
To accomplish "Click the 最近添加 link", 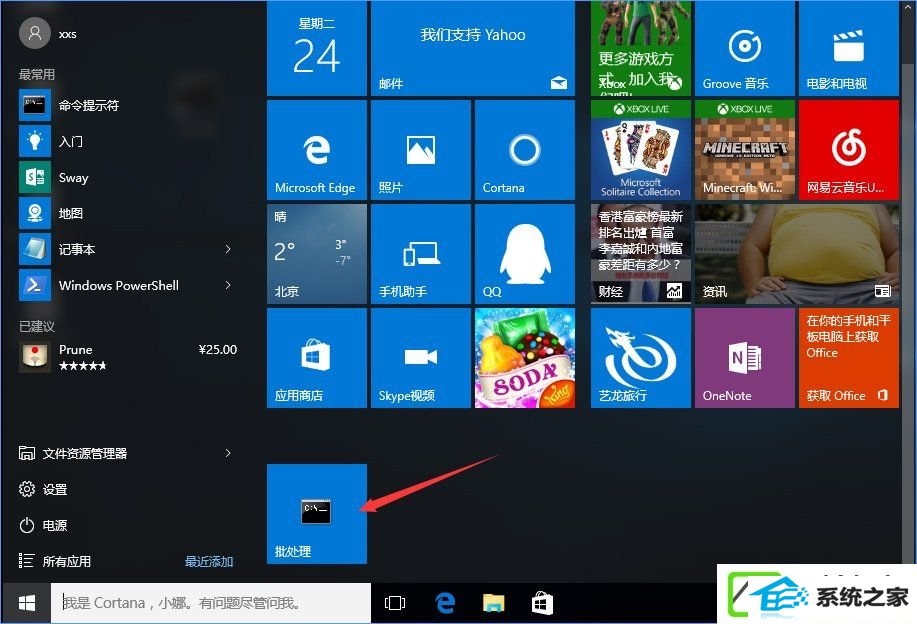I will [209, 561].
